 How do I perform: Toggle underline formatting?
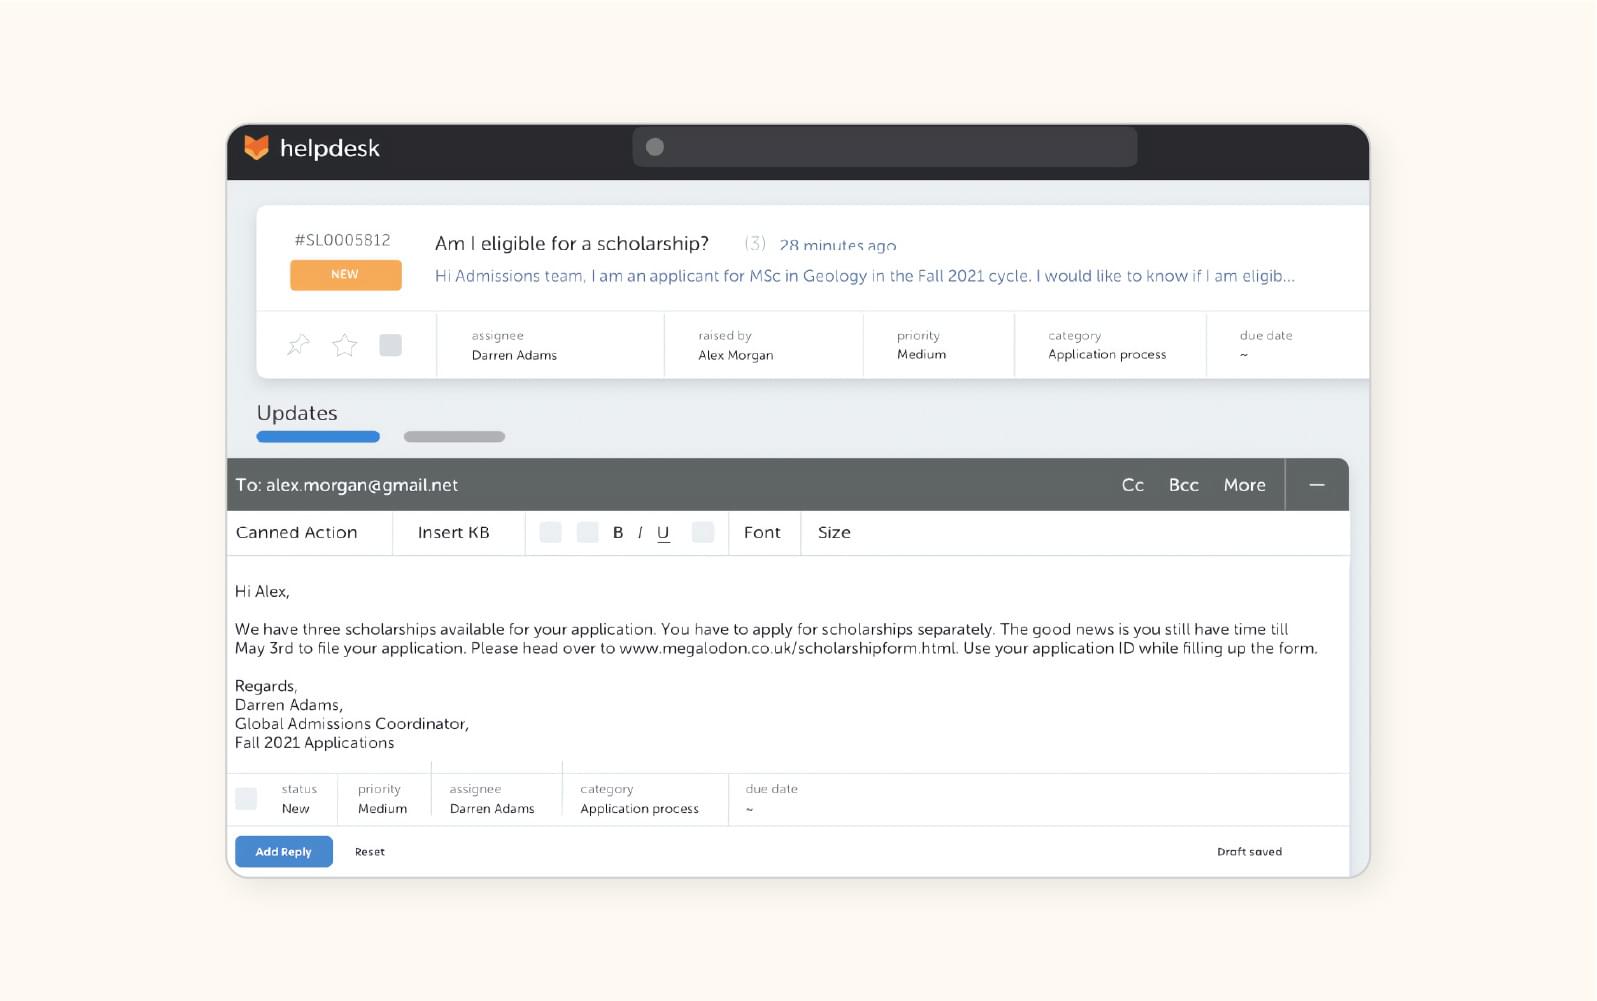click(x=663, y=533)
